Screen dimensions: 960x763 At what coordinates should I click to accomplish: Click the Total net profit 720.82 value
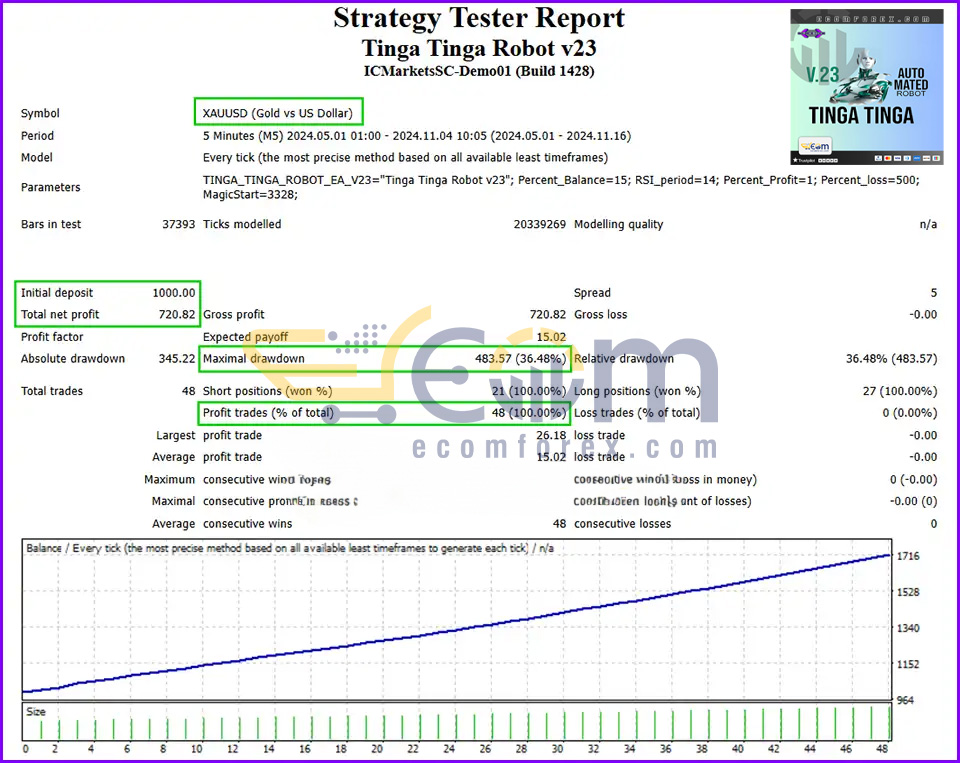[x=177, y=314]
